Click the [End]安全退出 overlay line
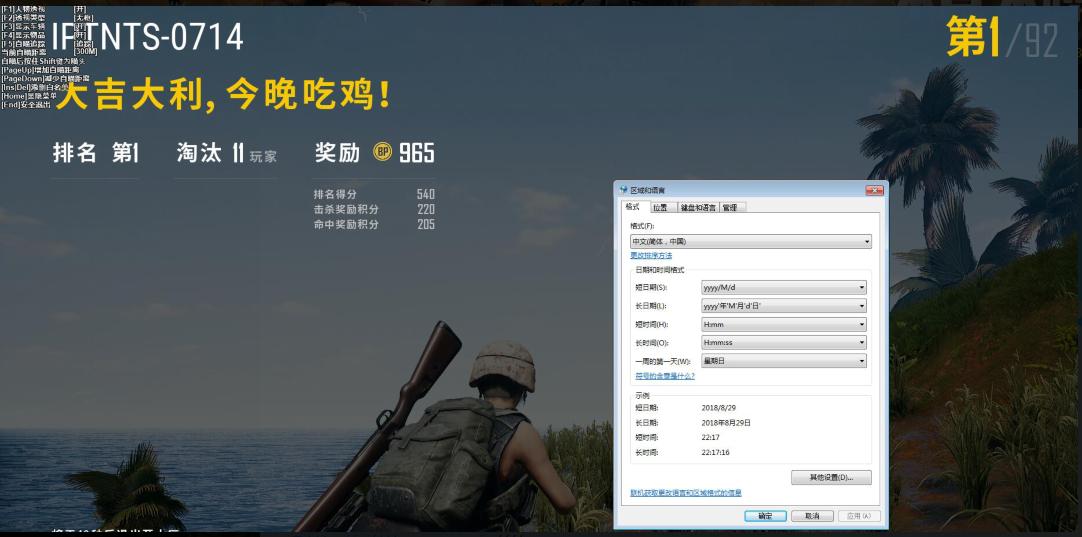The width and height of the screenshot is (1082, 537). (26, 105)
